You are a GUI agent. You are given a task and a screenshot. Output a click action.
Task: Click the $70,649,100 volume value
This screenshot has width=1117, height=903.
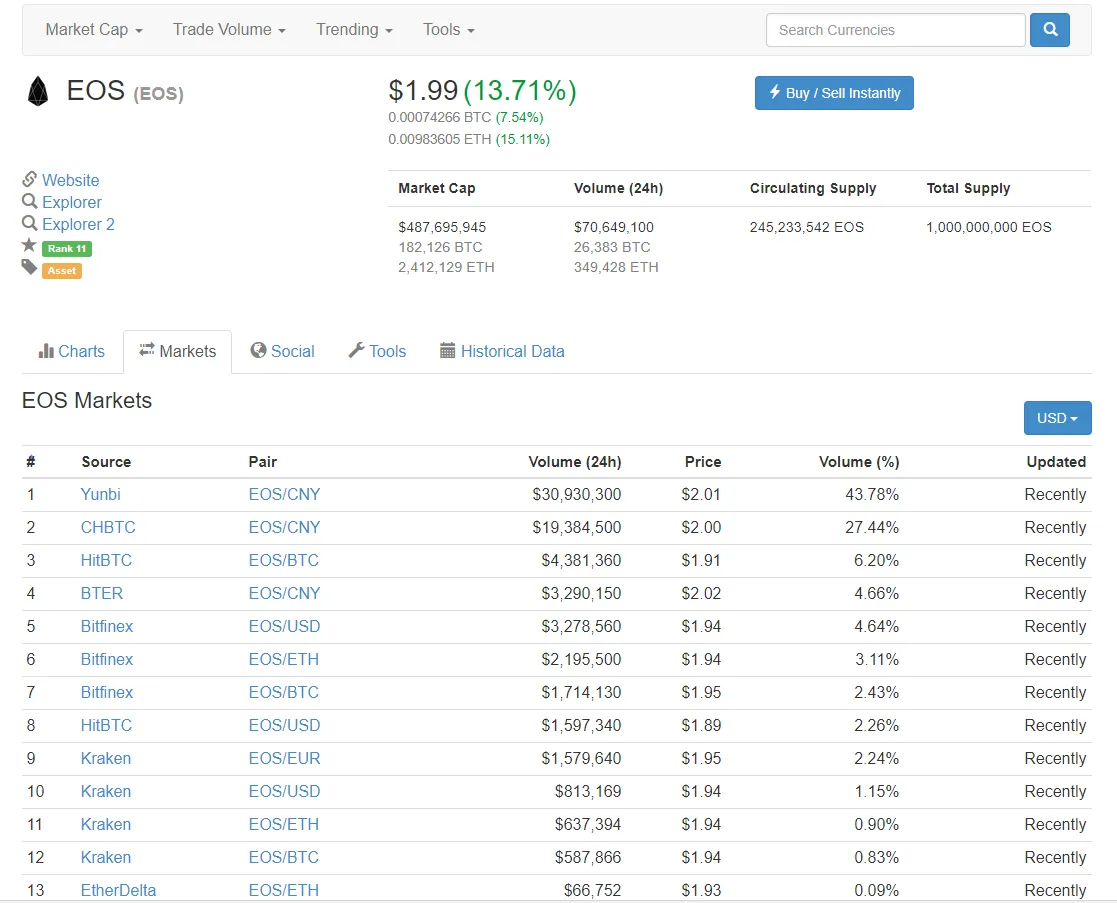coord(614,227)
